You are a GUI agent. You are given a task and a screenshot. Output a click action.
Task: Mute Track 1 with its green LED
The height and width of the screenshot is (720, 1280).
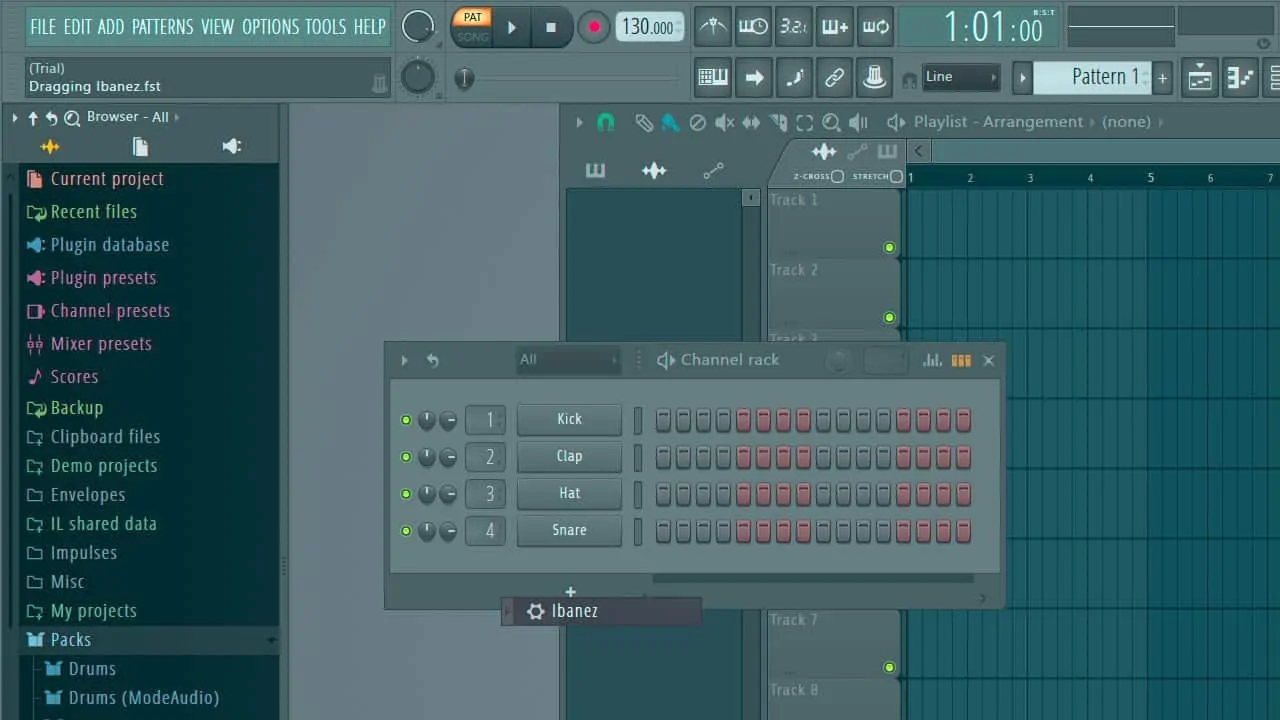pyautogui.click(x=889, y=247)
